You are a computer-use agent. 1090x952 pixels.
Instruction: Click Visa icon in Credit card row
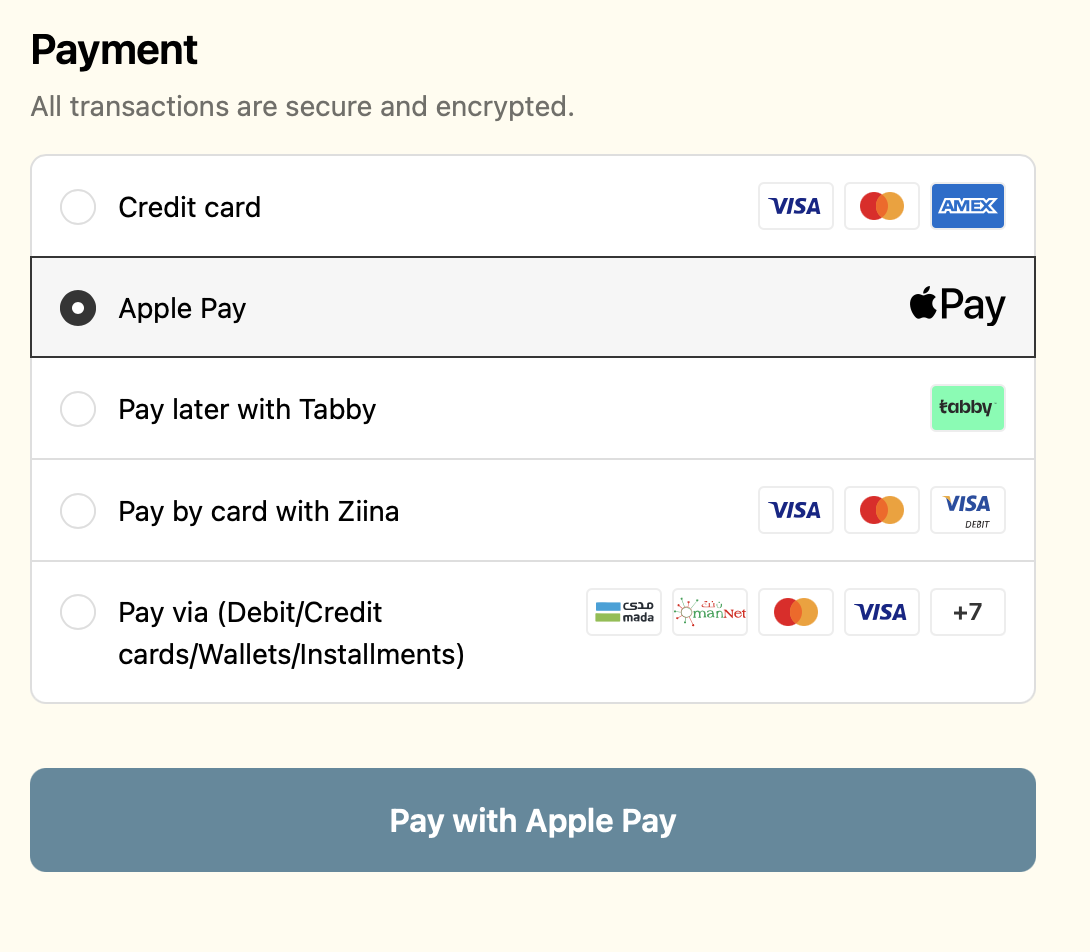point(795,207)
